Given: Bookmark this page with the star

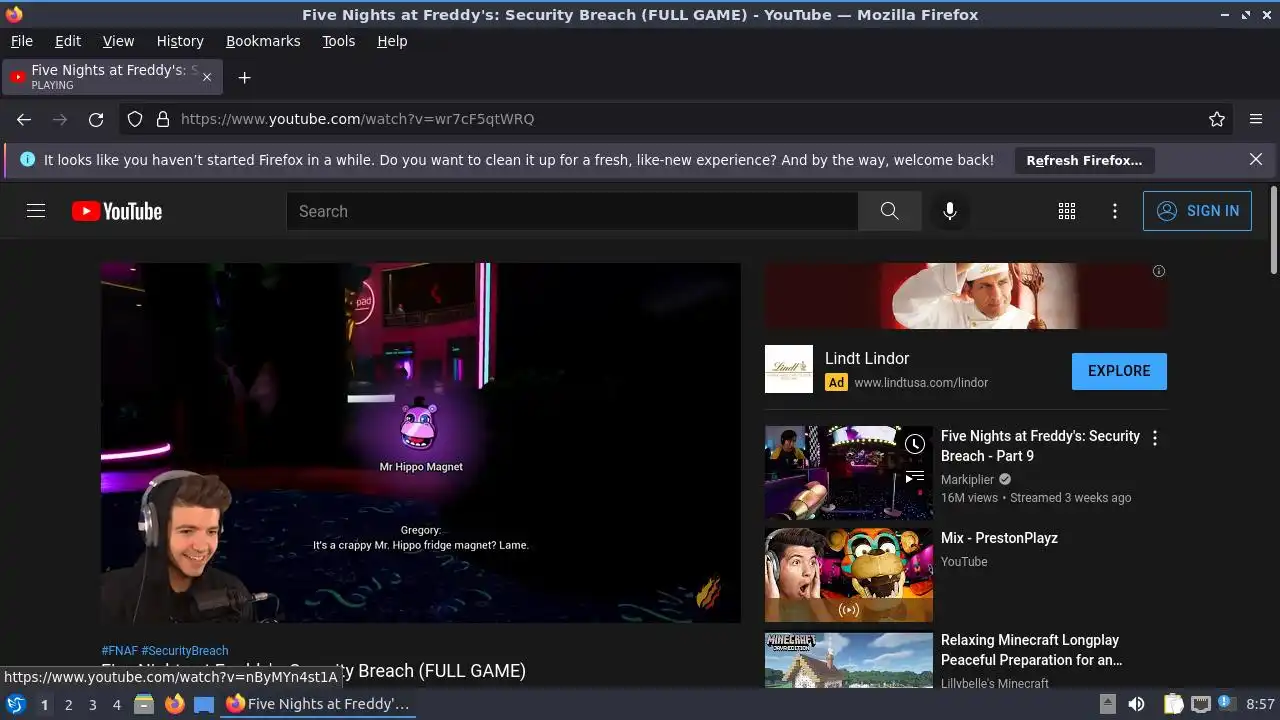Looking at the screenshot, I should tap(1217, 119).
